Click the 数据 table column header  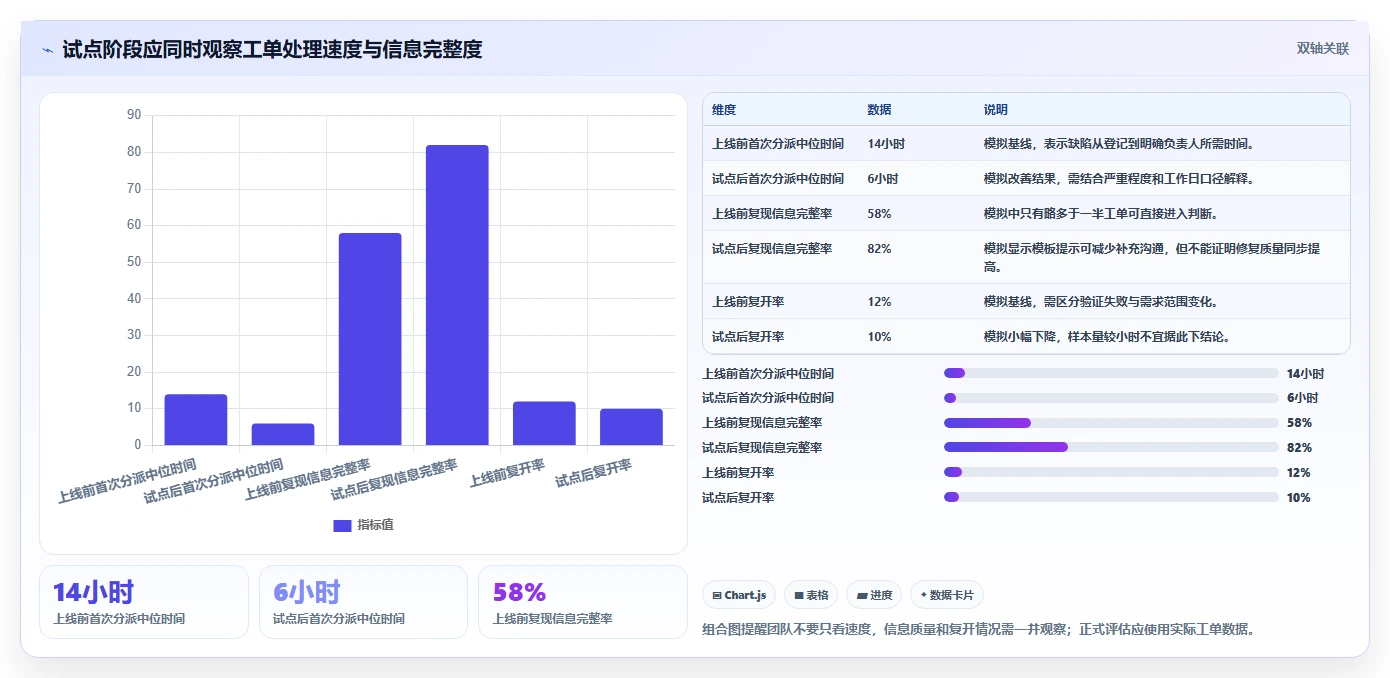tap(880, 110)
